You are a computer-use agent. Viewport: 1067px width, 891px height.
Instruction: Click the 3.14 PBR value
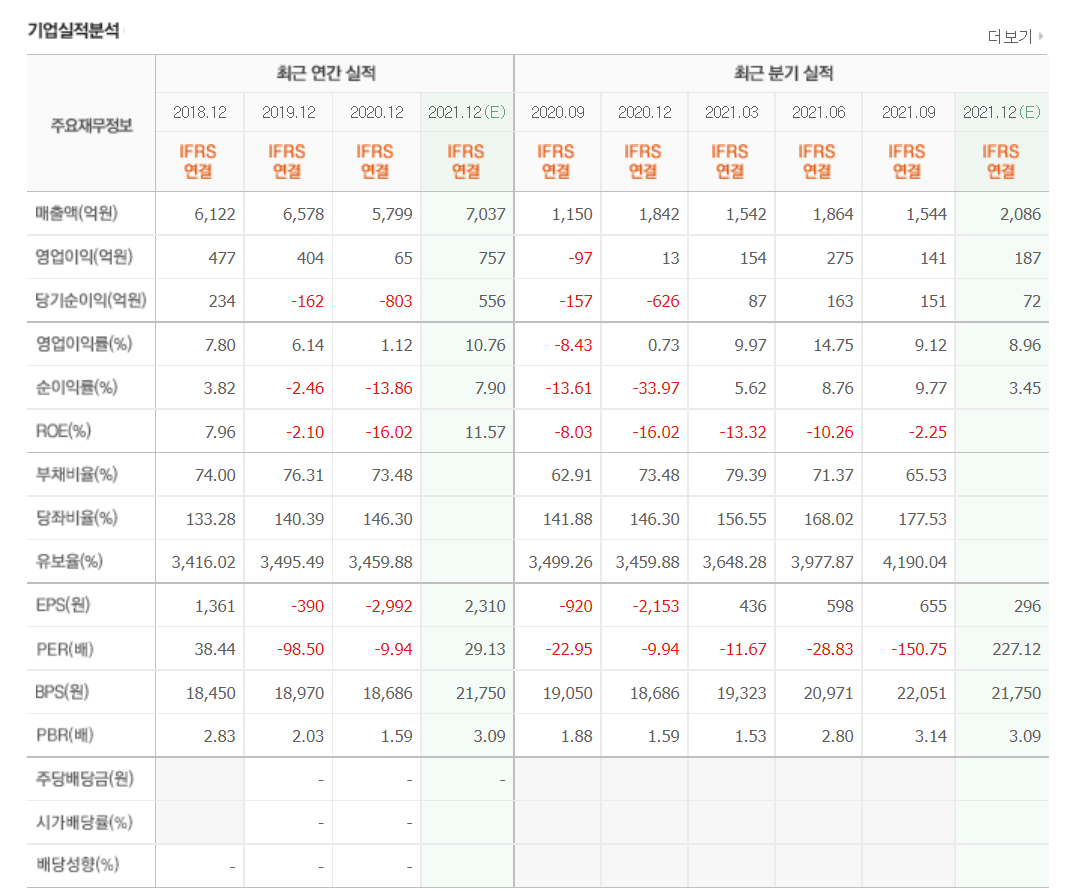[931, 736]
